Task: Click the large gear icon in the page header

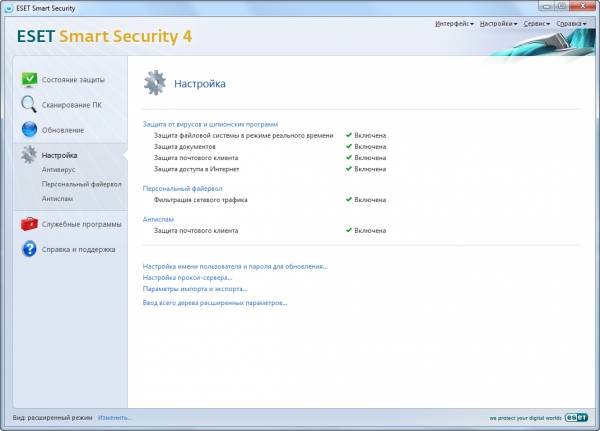Action: [x=155, y=83]
